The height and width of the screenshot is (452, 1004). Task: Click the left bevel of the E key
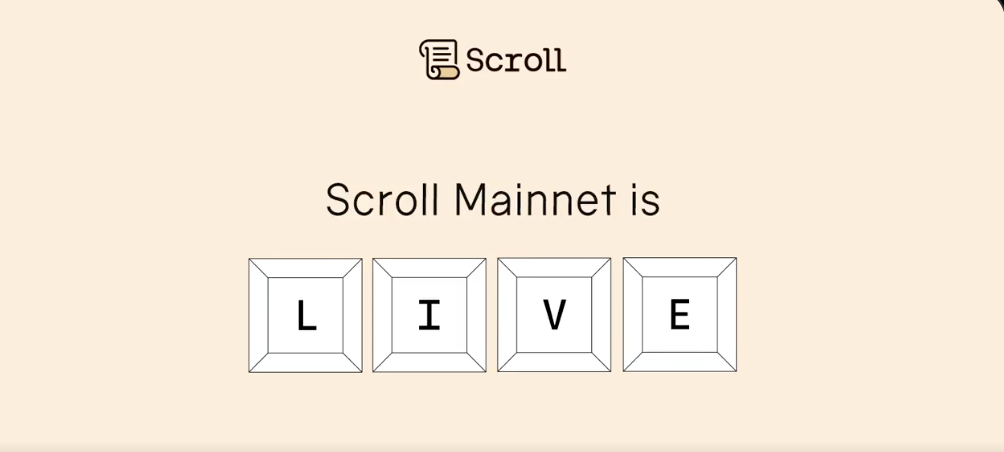(x=632, y=314)
